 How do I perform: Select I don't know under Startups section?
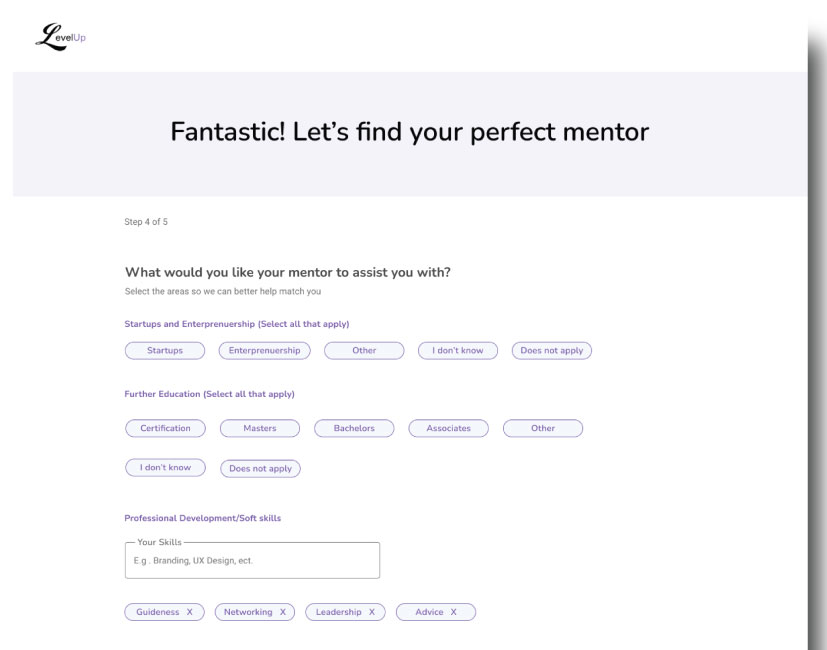tap(458, 351)
